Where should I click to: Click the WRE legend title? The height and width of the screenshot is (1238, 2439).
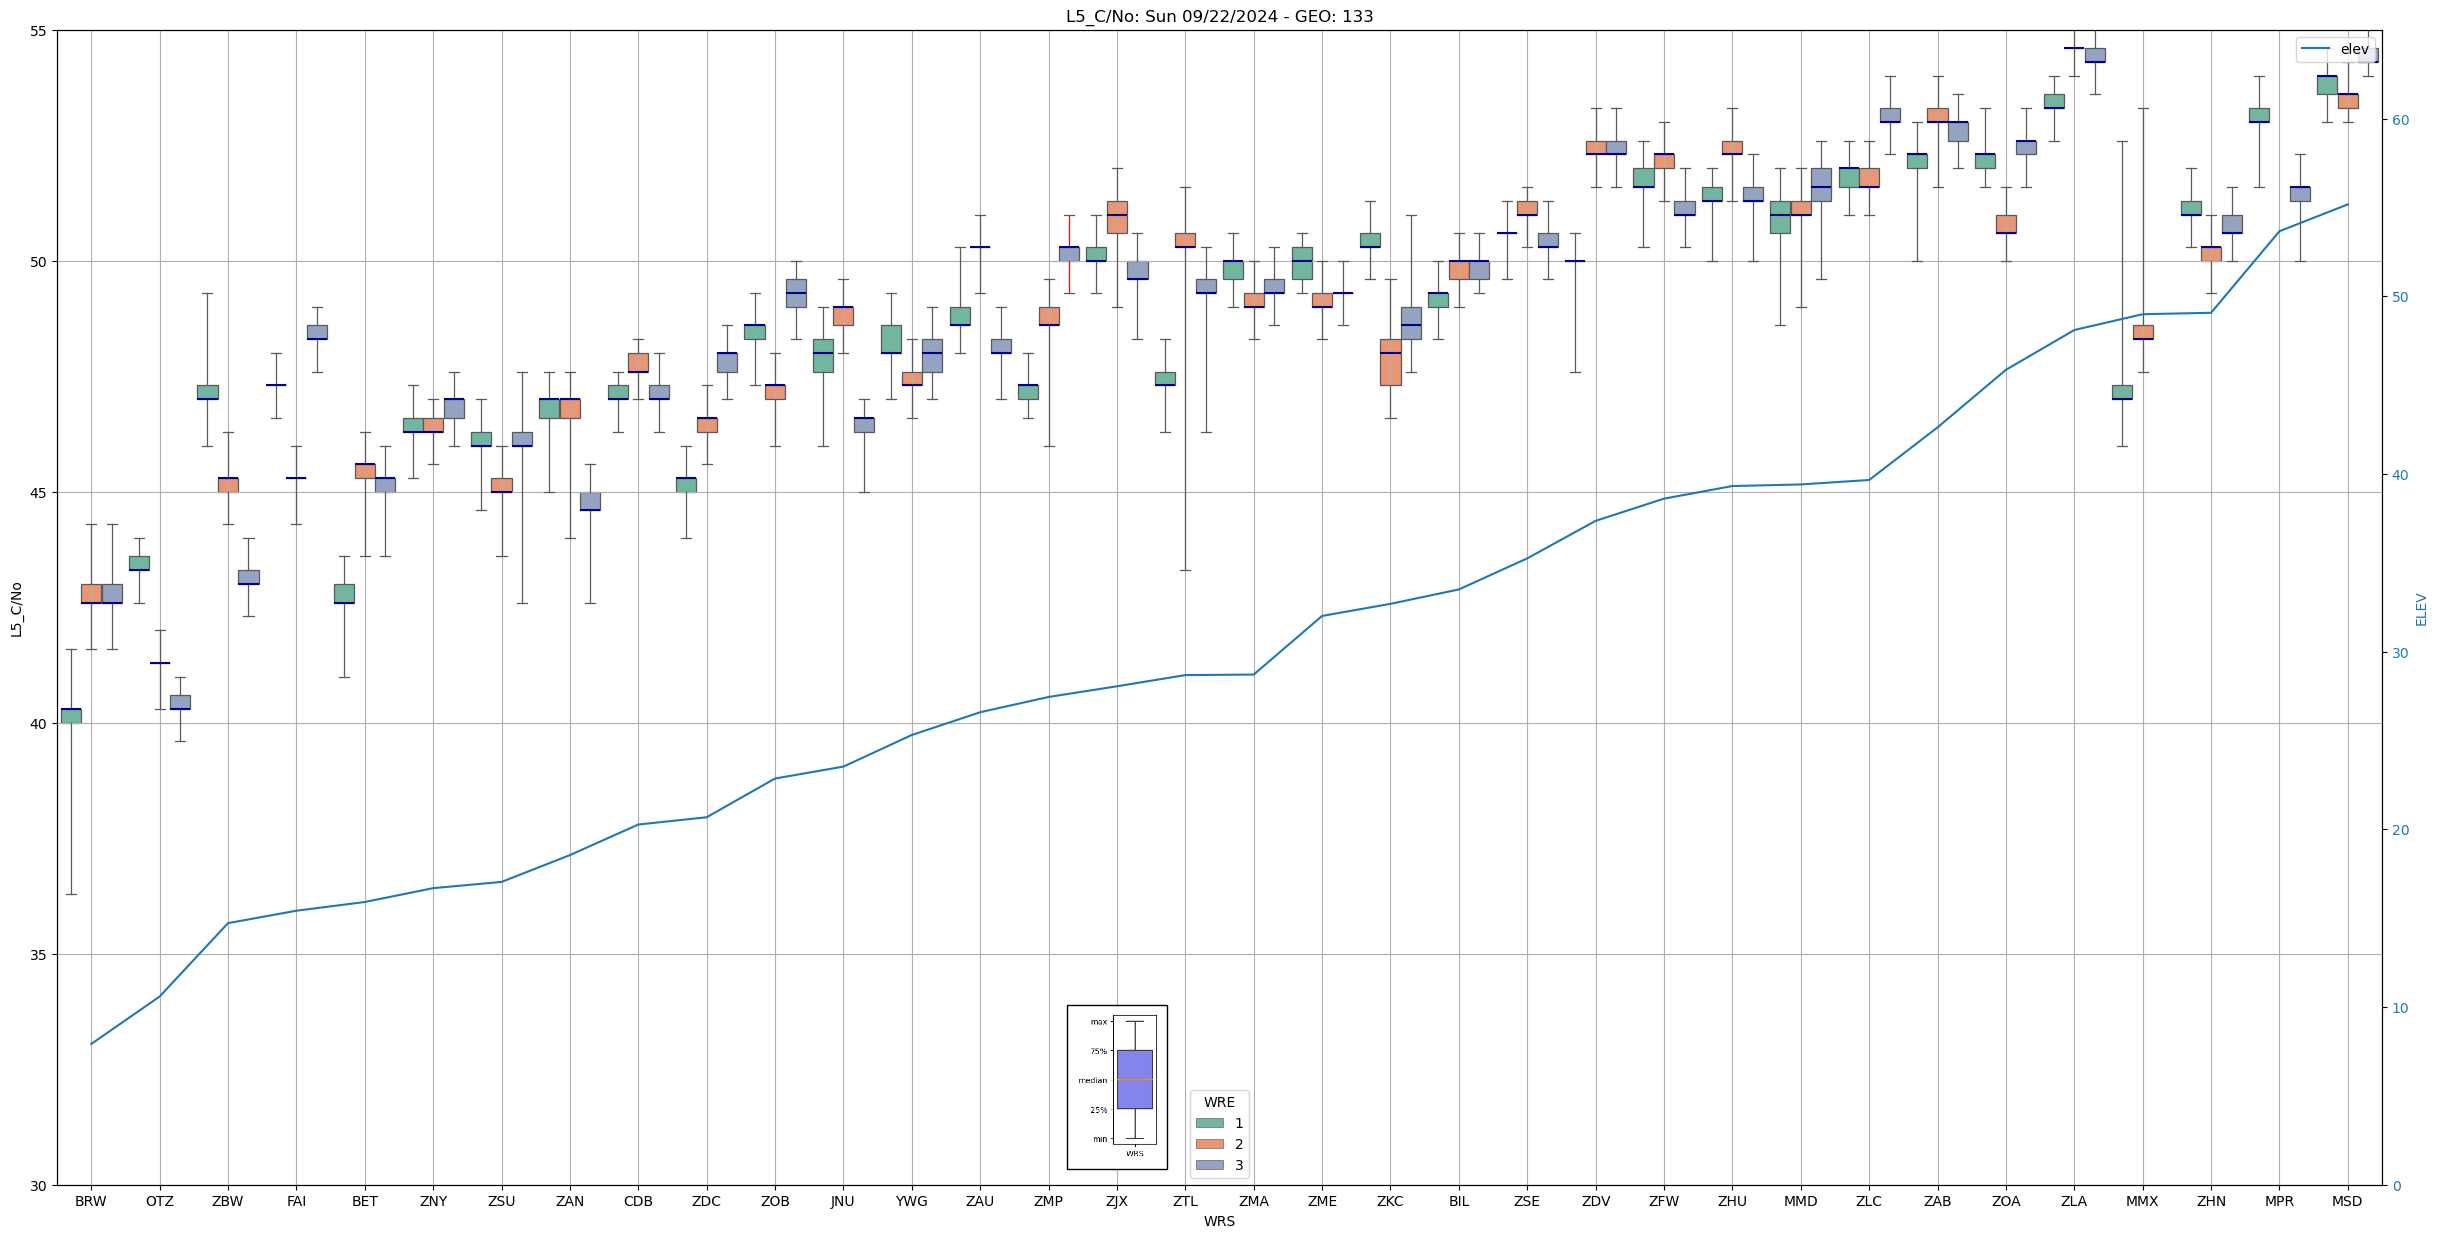tap(1219, 1102)
